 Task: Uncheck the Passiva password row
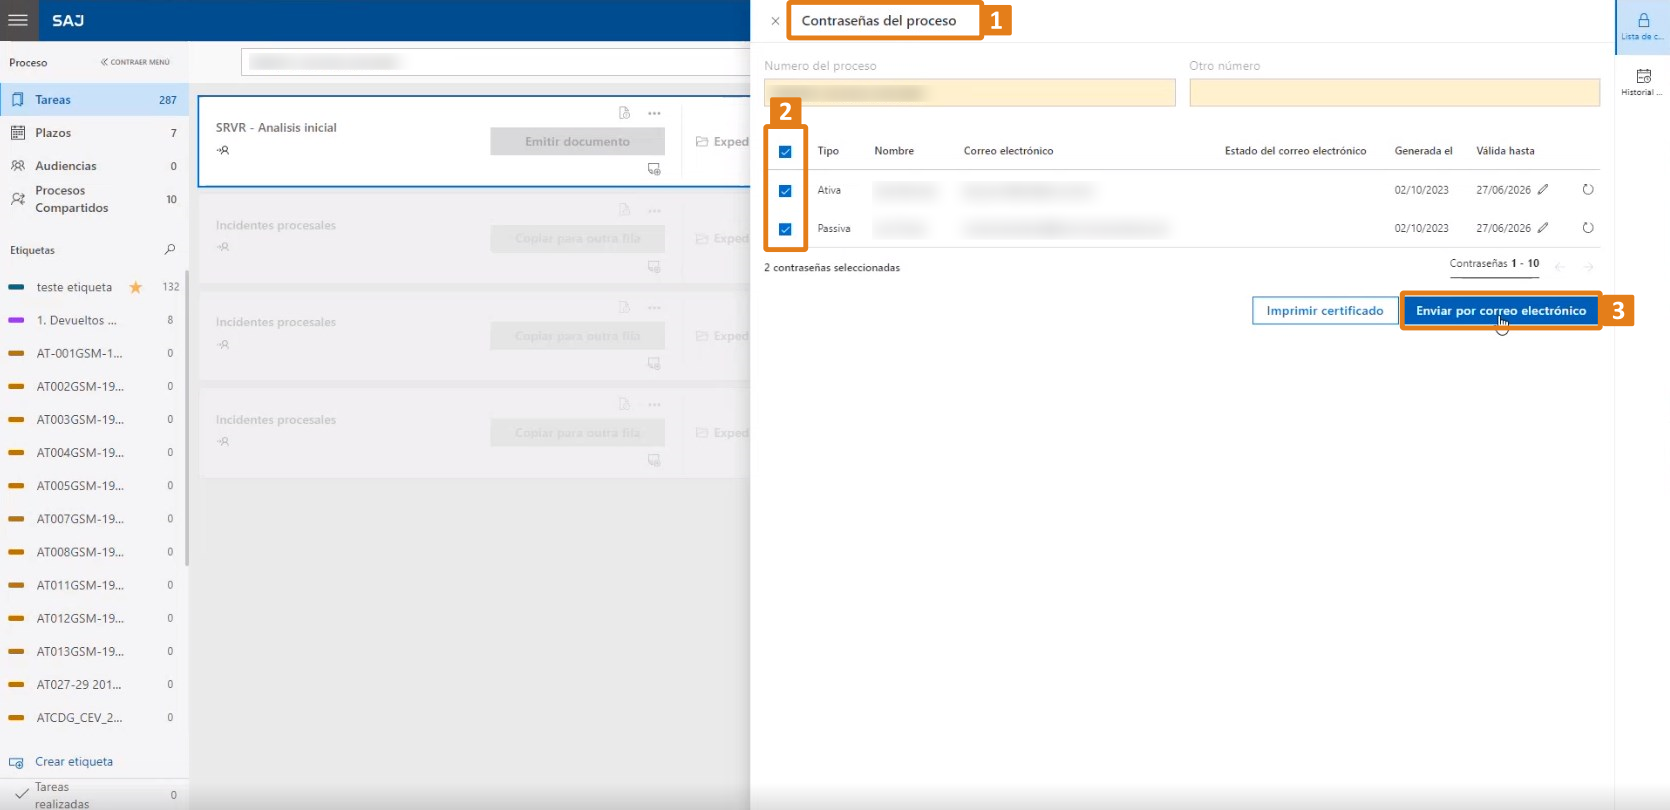pos(785,229)
